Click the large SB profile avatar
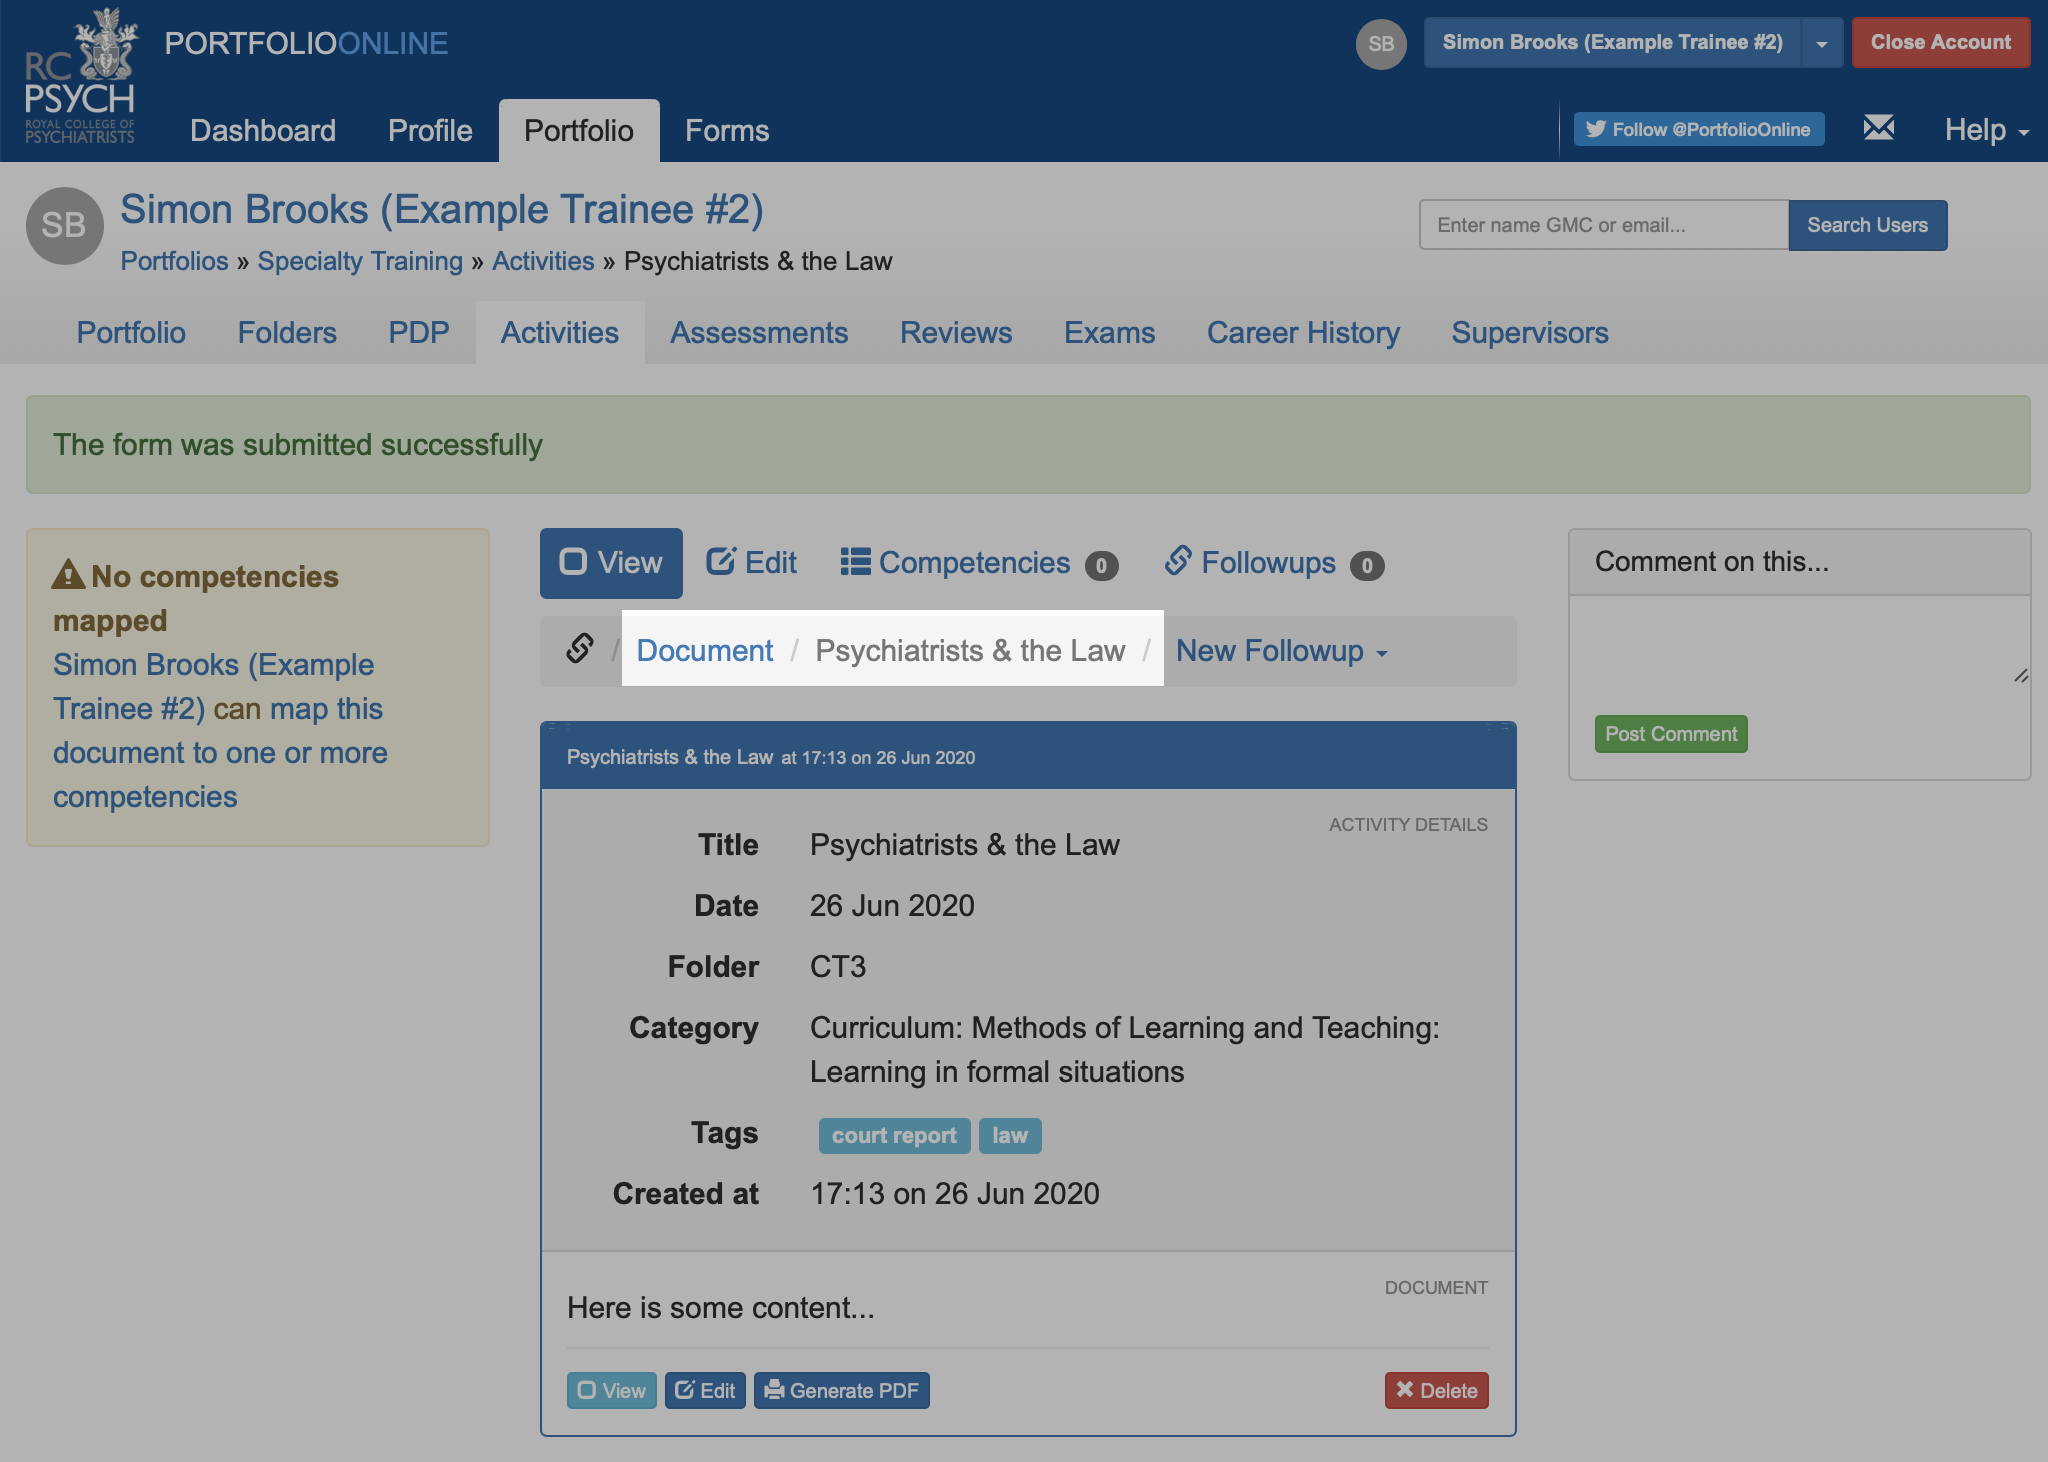This screenshot has height=1462, width=2048. (x=64, y=226)
